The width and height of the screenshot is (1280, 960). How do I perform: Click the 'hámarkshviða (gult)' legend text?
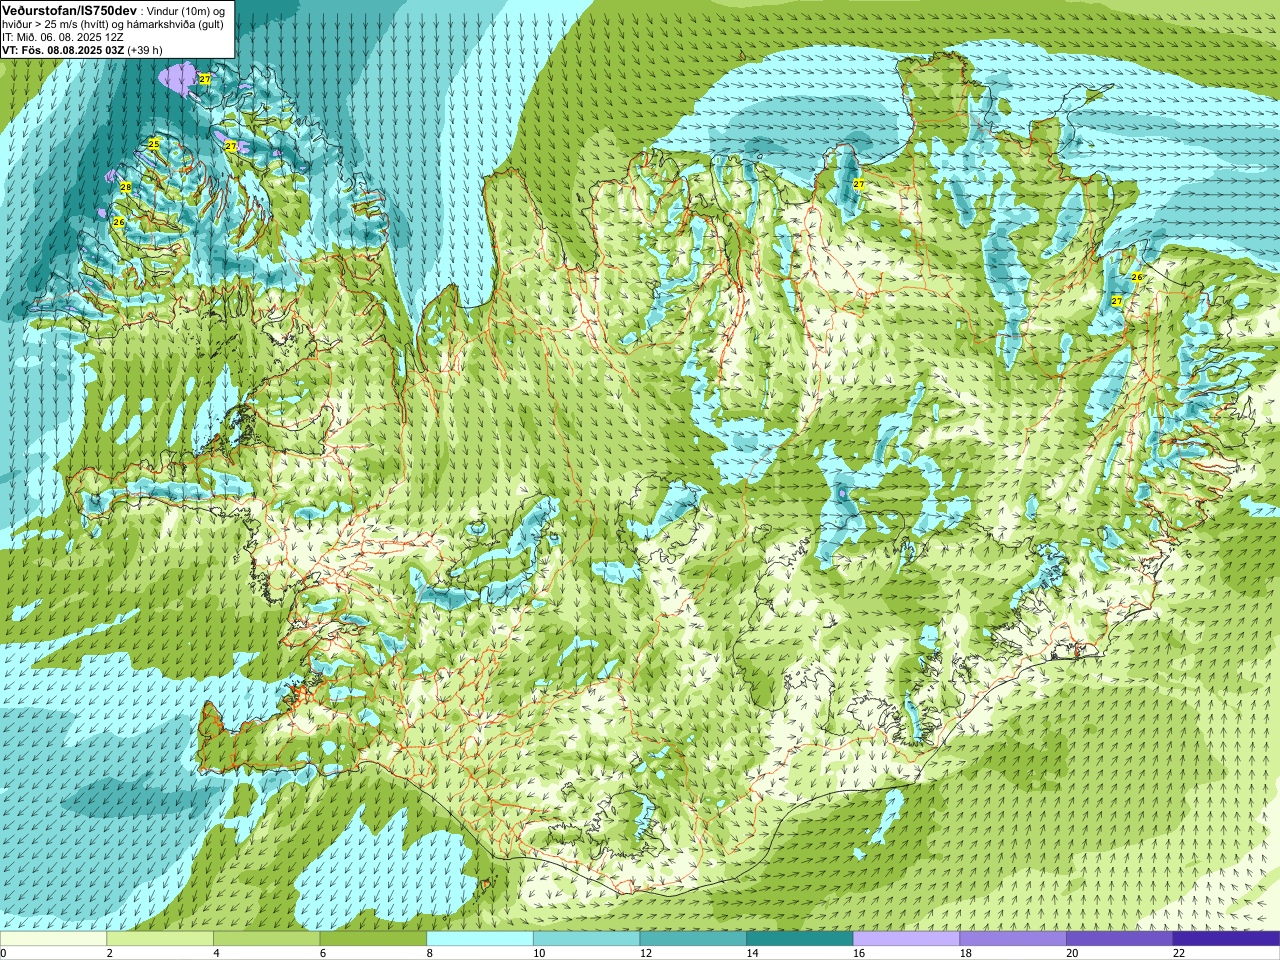point(175,24)
